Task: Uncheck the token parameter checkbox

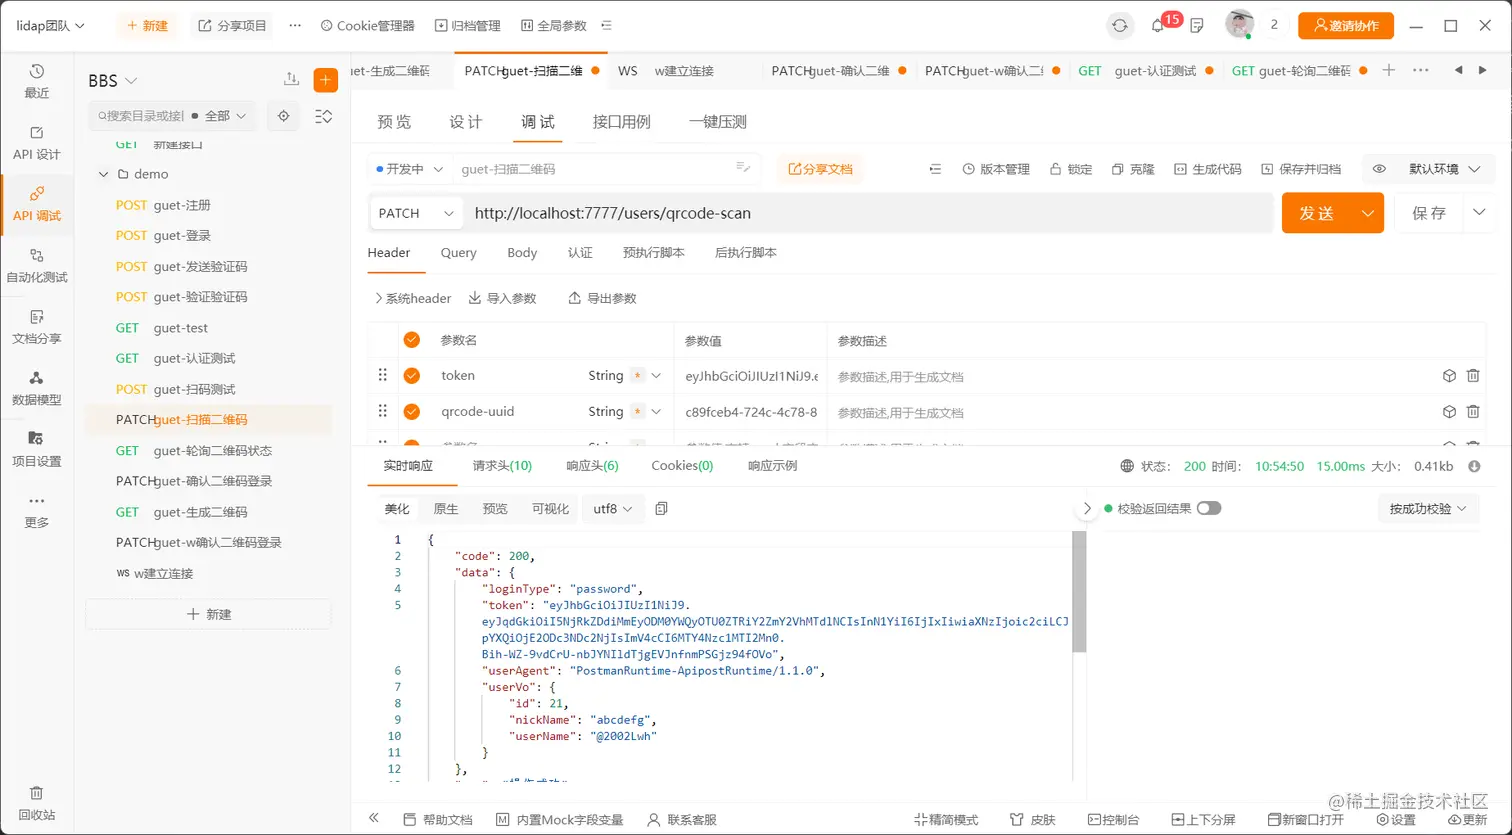Action: point(411,376)
